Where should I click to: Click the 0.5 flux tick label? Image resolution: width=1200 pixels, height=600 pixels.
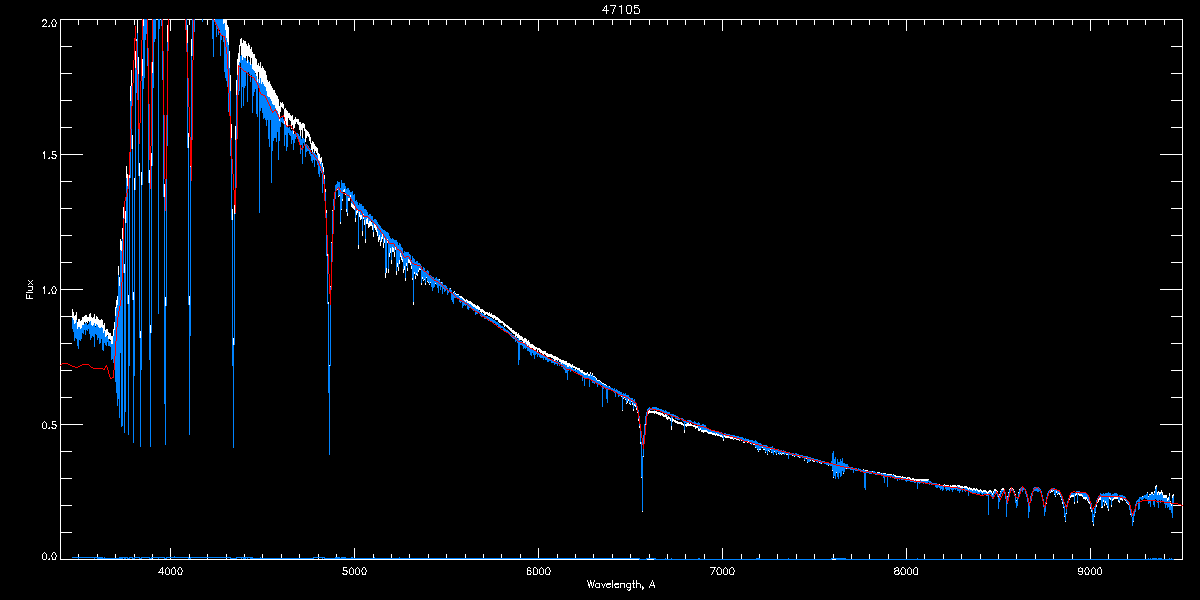point(48,423)
